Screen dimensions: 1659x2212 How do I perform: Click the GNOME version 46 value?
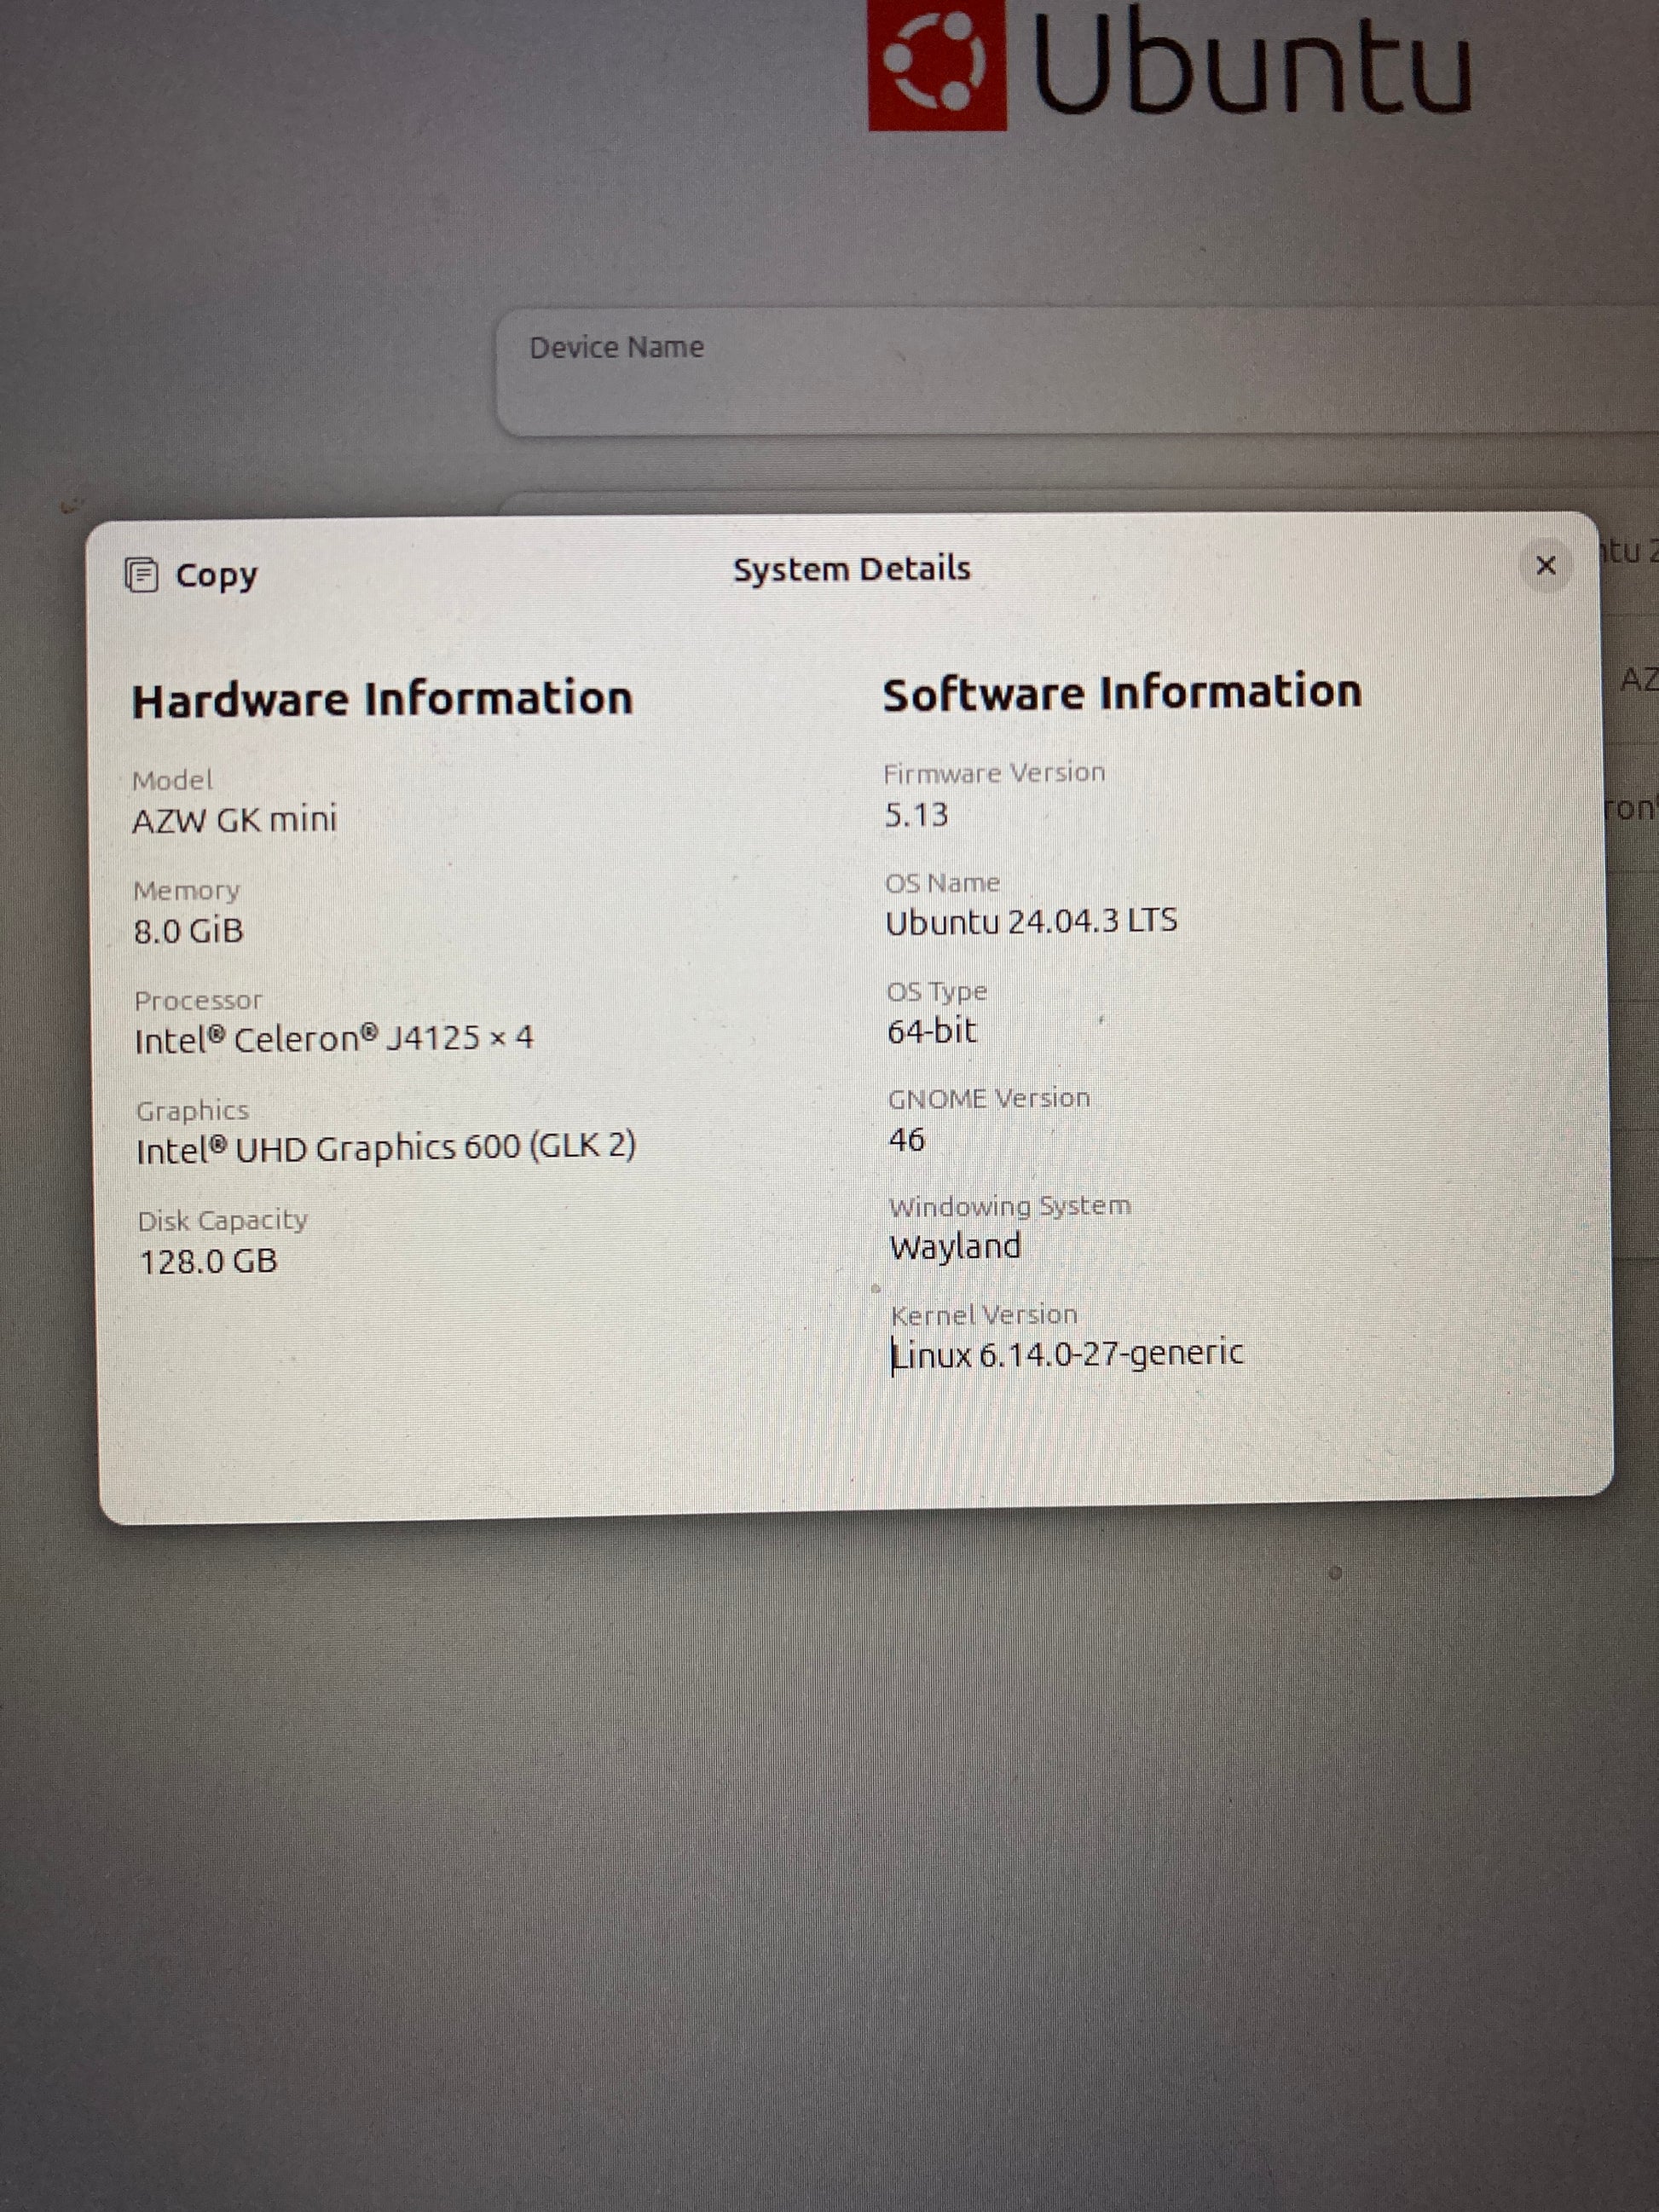(906, 1140)
